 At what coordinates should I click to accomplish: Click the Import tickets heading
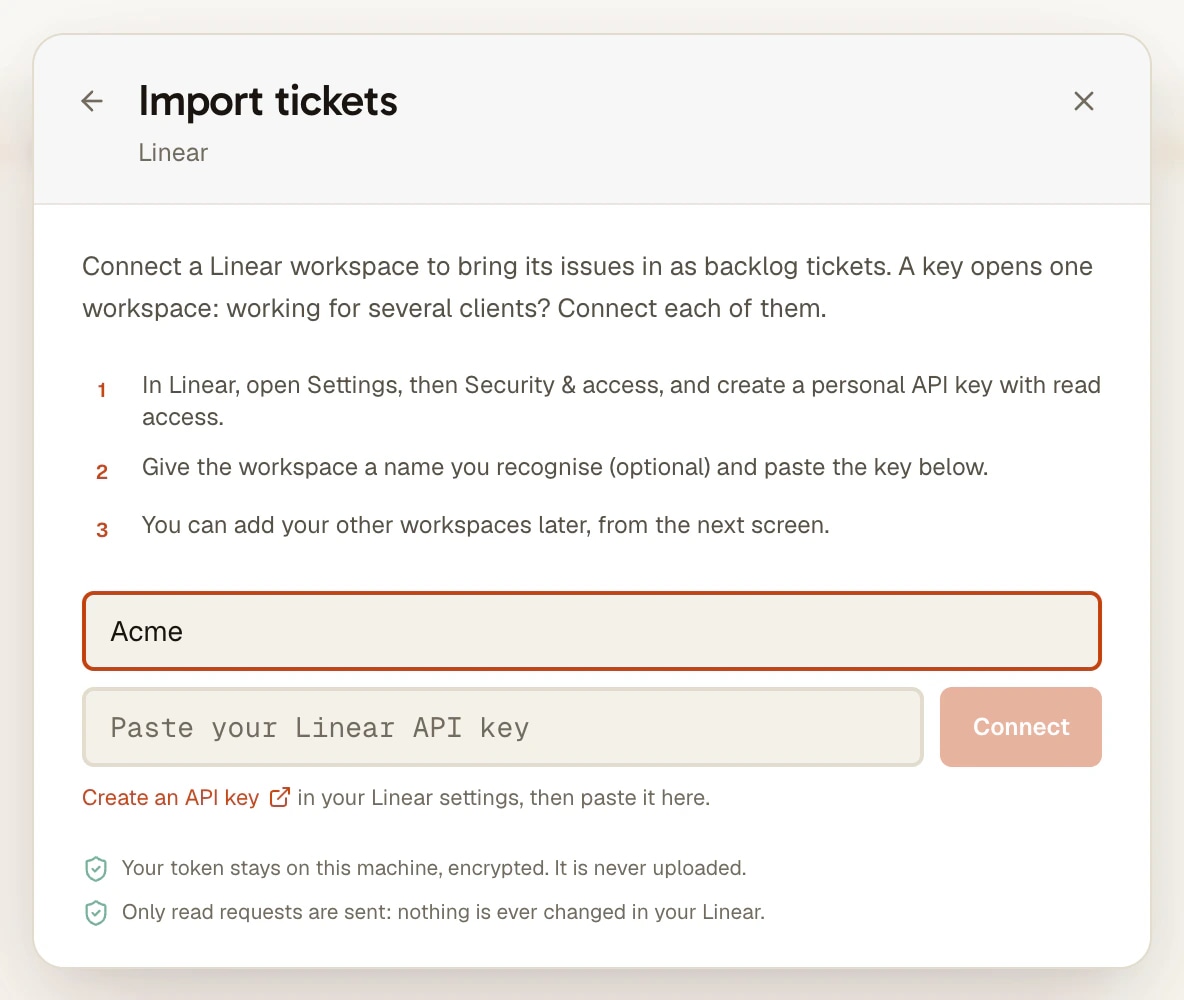tap(268, 101)
